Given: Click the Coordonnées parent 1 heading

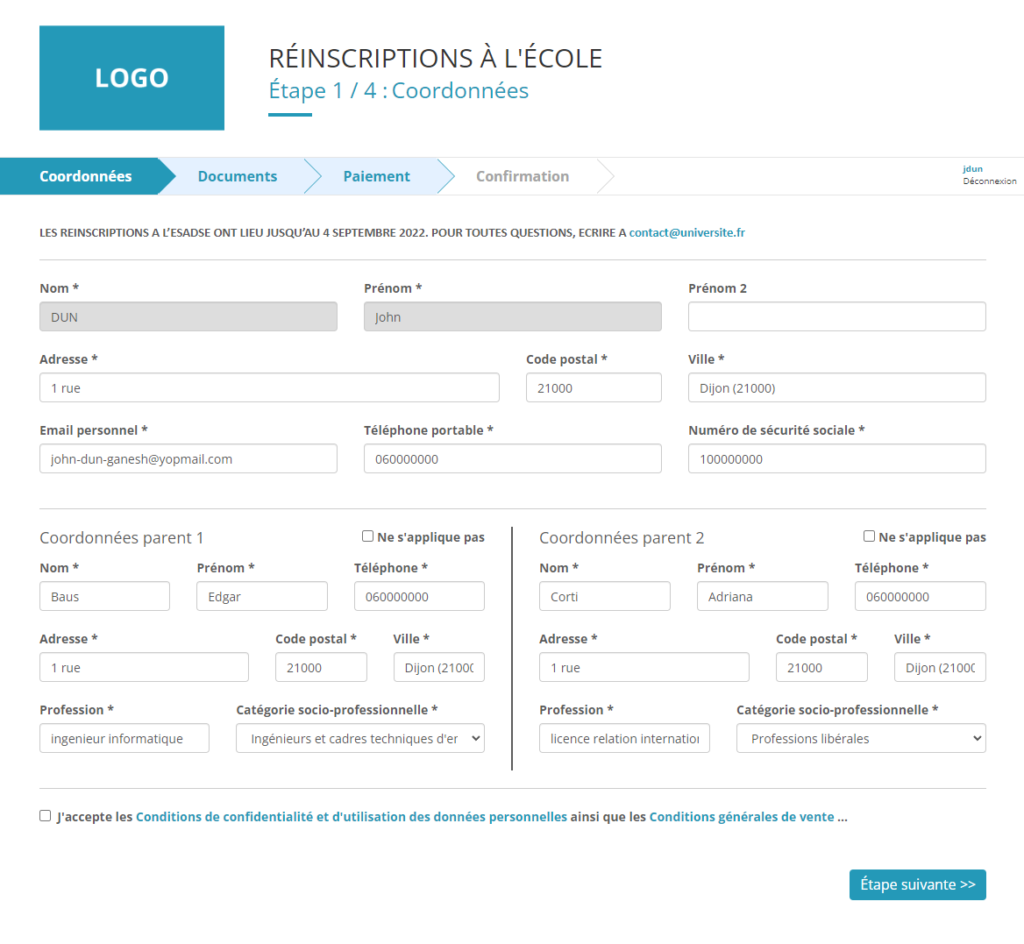Looking at the screenshot, I should [121, 538].
